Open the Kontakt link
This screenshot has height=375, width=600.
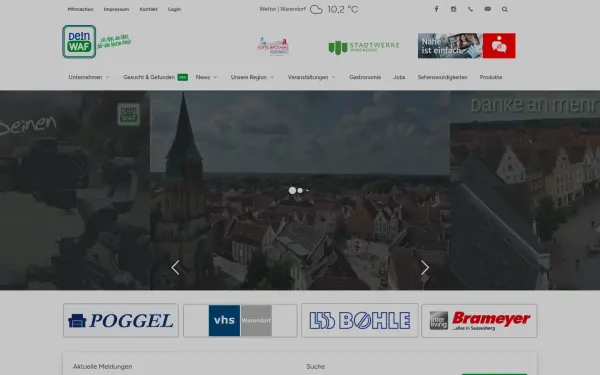(x=148, y=9)
